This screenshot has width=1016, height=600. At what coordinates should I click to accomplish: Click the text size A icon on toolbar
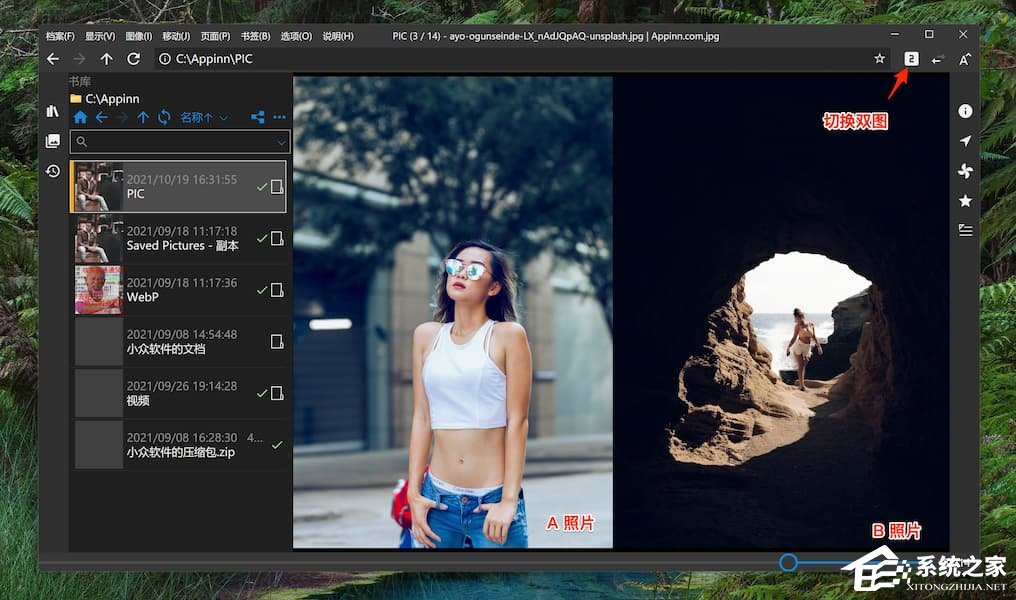point(965,60)
